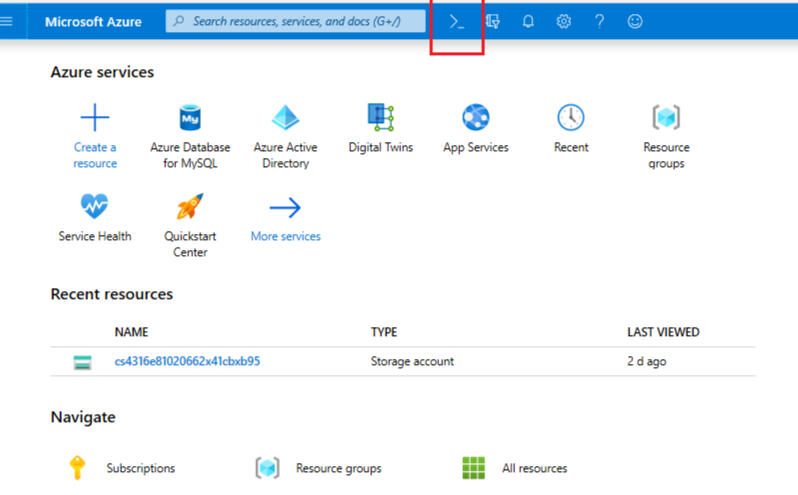Open Azure Database for MySQL service

pyautogui.click(x=190, y=118)
